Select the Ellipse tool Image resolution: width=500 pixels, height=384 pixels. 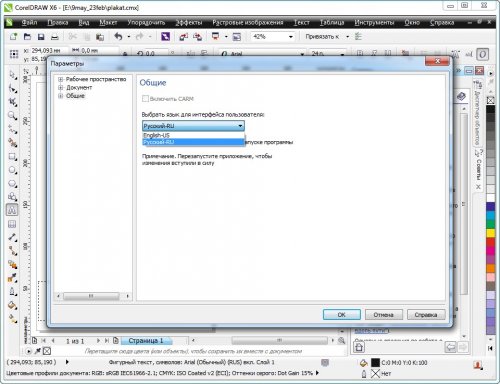[x=12, y=170]
